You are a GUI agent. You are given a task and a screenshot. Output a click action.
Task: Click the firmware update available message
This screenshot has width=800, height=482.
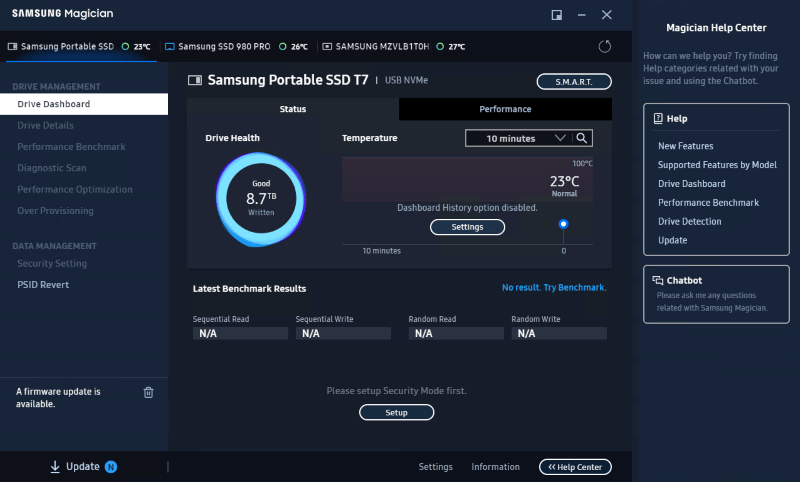click(58, 398)
